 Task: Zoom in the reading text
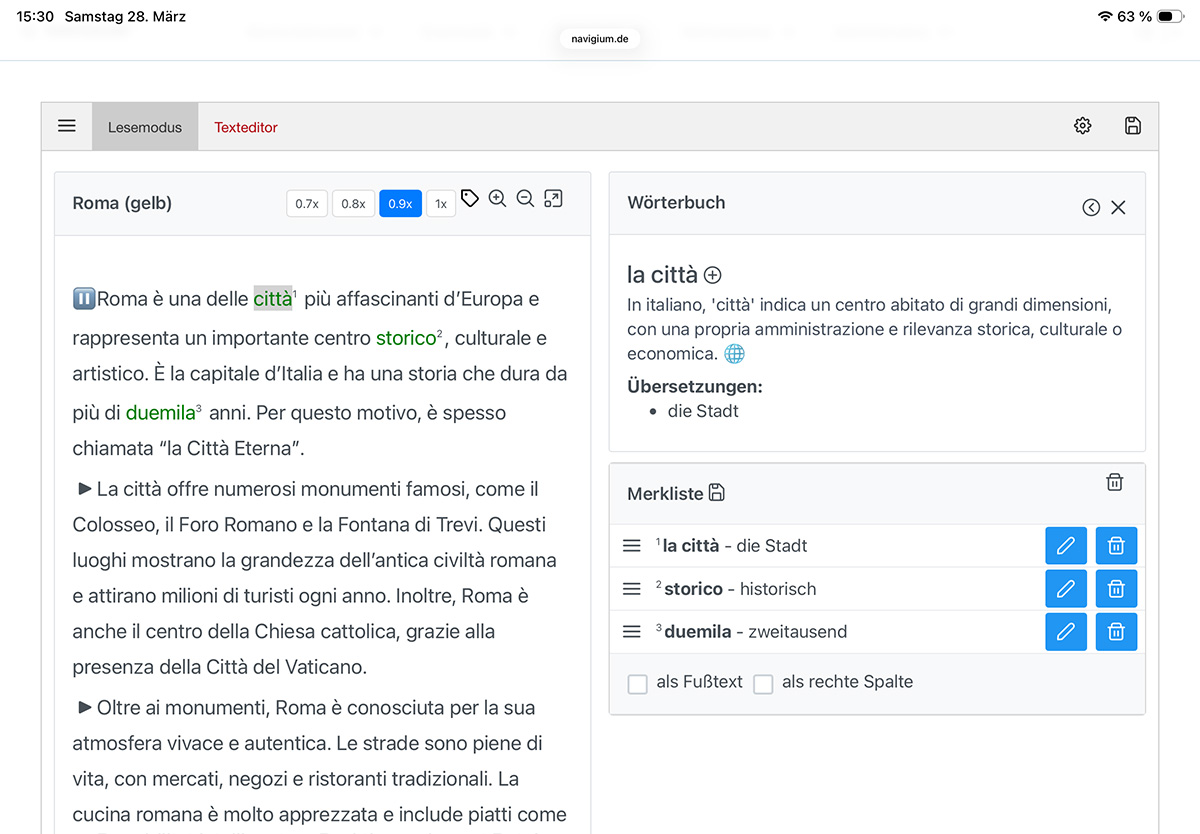[x=498, y=199]
